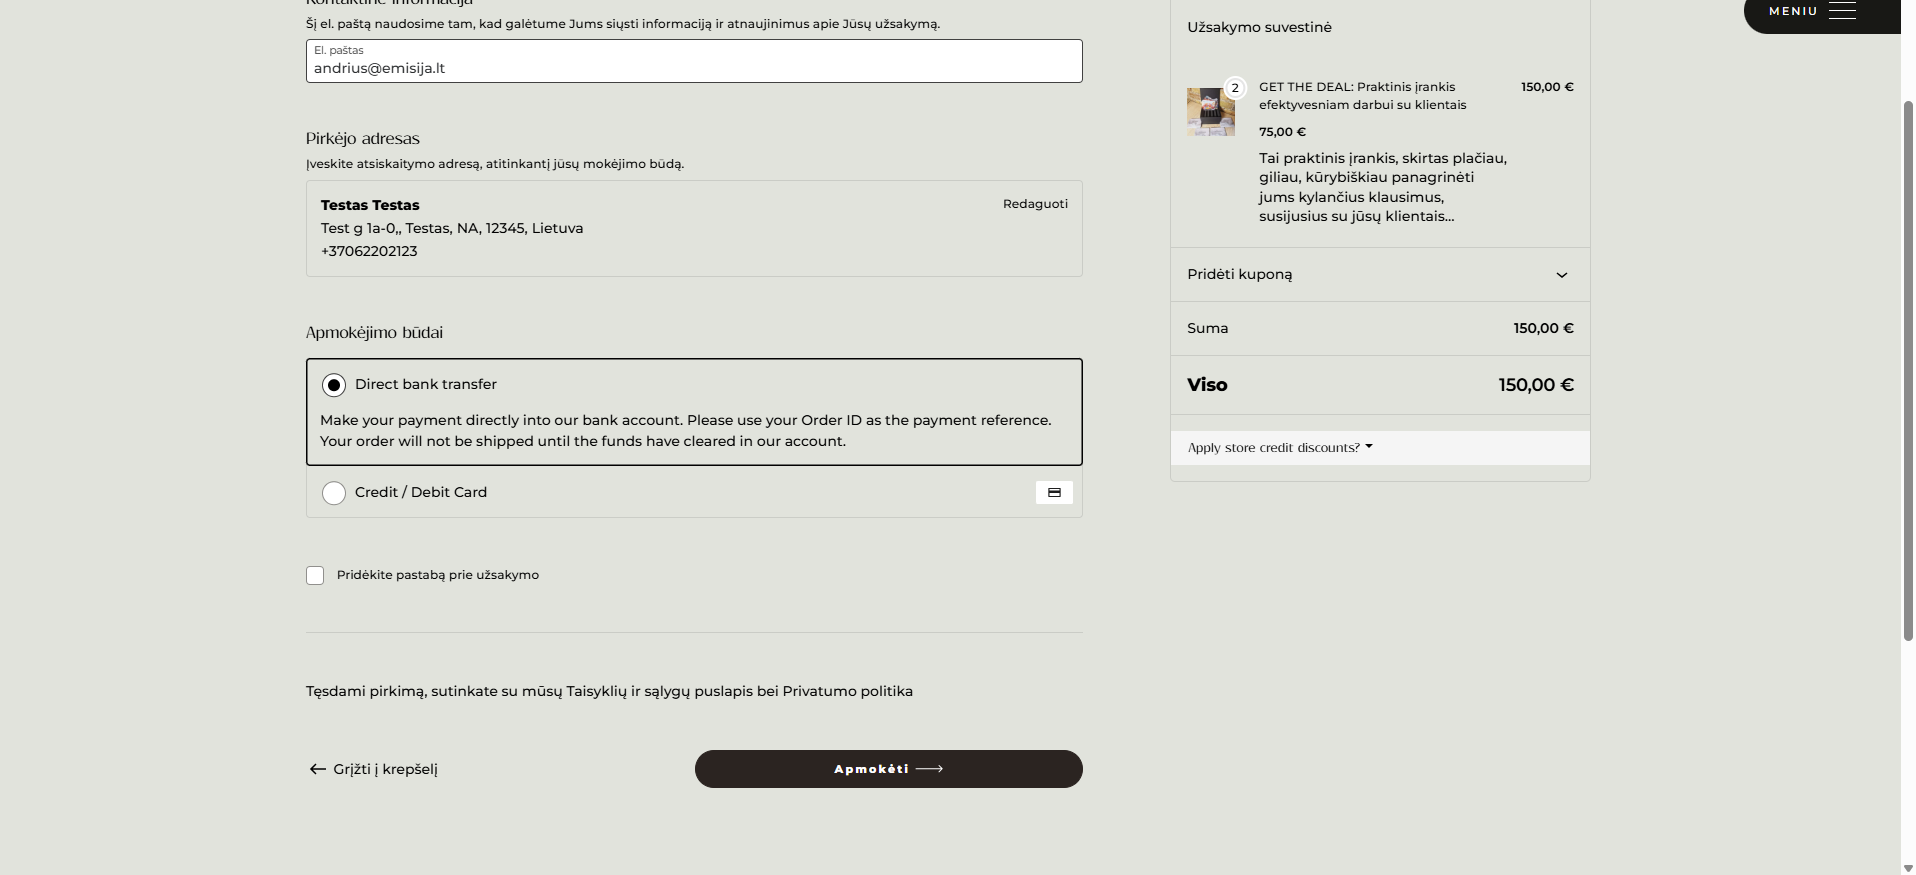Select Direct bank transfer payment option

tap(334, 385)
